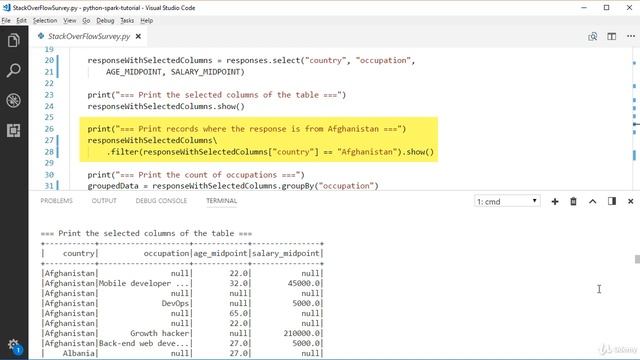This screenshot has height=360, width=640.
Task: Click the terminal vertical scrollbar thumb
Action: pyautogui.click(x=637, y=259)
